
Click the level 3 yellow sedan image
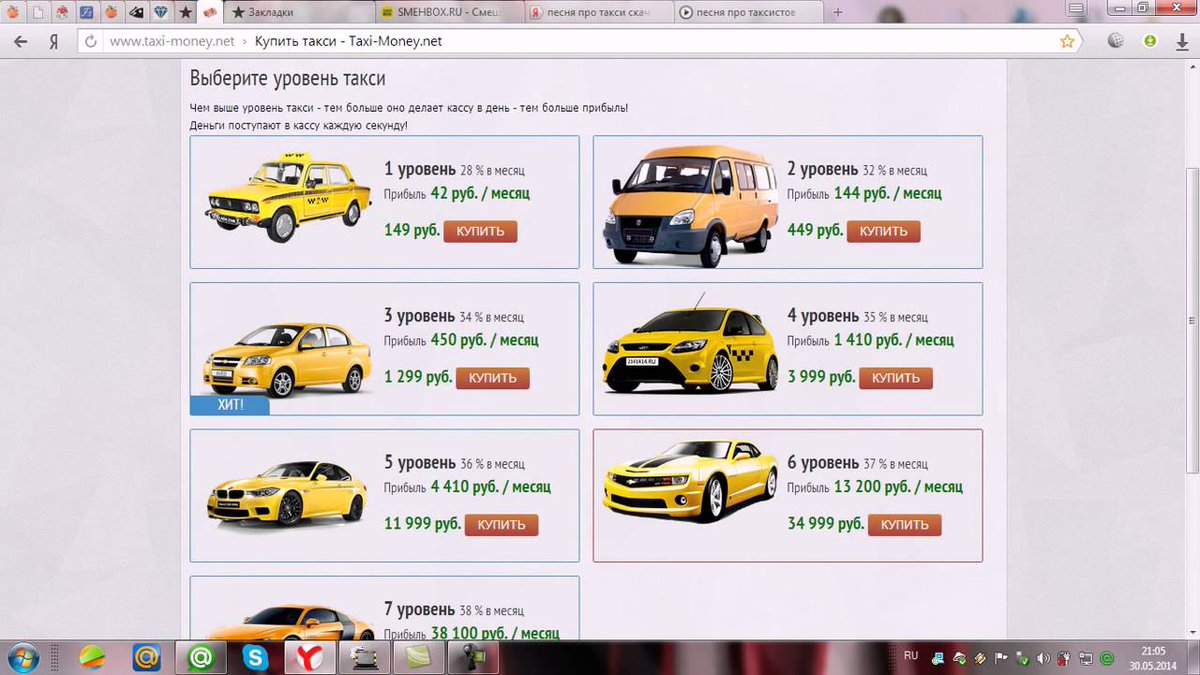click(x=288, y=360)
